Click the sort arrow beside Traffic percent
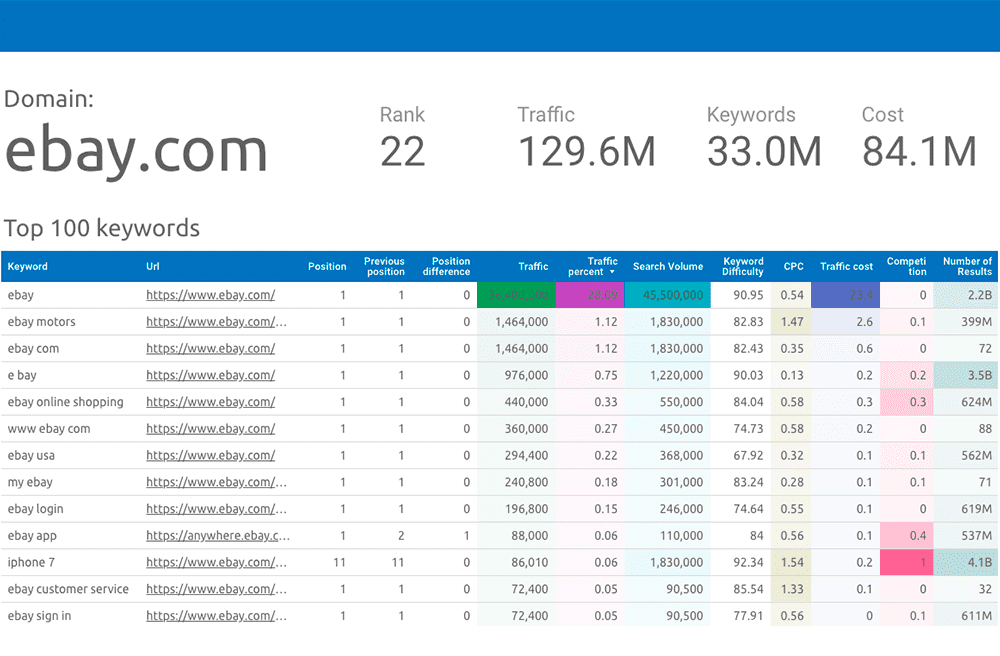Viewport: 1000px width, 656px height. pos(612,272)
